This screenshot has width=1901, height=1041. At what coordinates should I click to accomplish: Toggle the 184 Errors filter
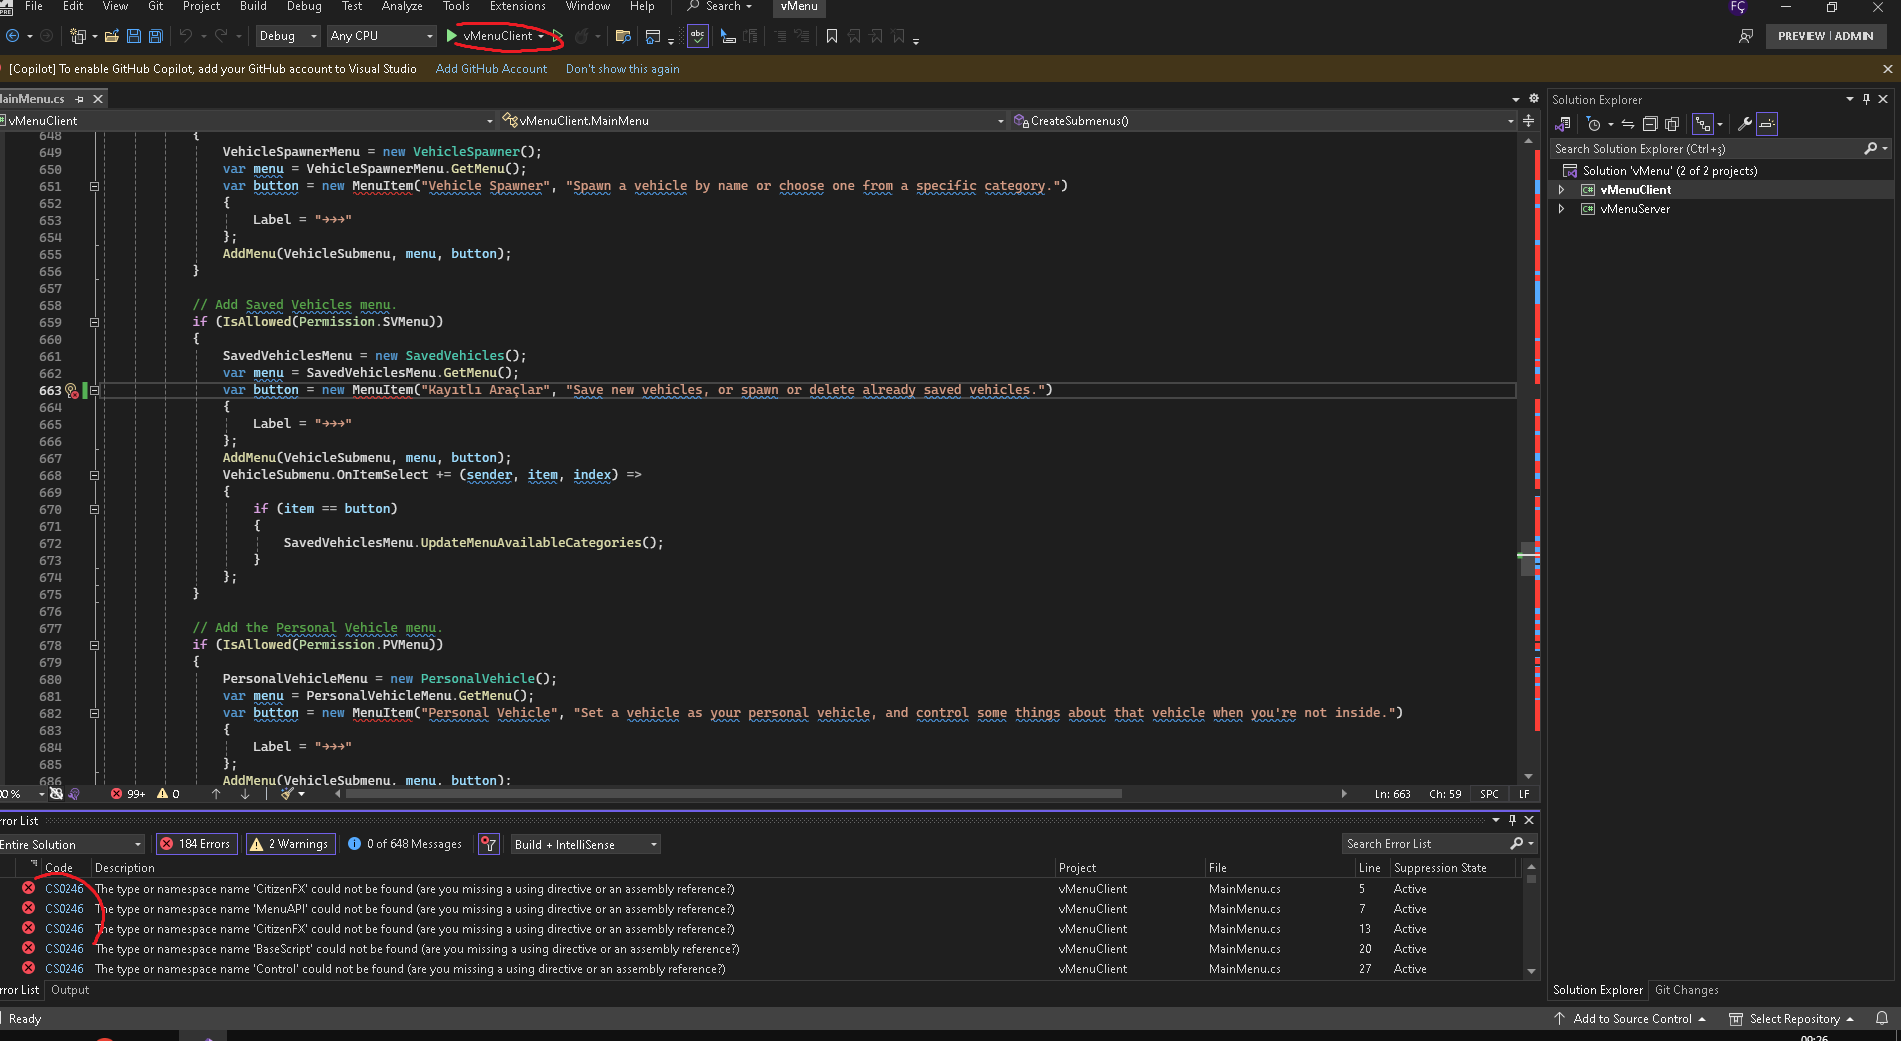[196, 844]
